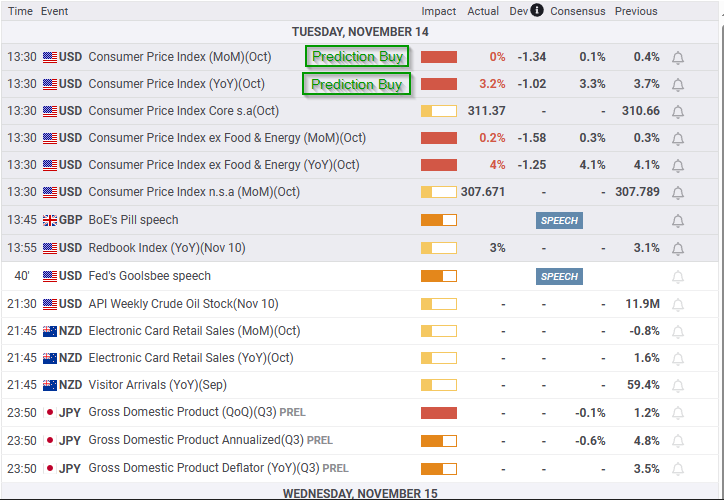Image resolution: width=724 pixels, height=500 pixels.
Task: Click the SPEECH badge for Fed's Goolsbee
Action: coord(559,277)
